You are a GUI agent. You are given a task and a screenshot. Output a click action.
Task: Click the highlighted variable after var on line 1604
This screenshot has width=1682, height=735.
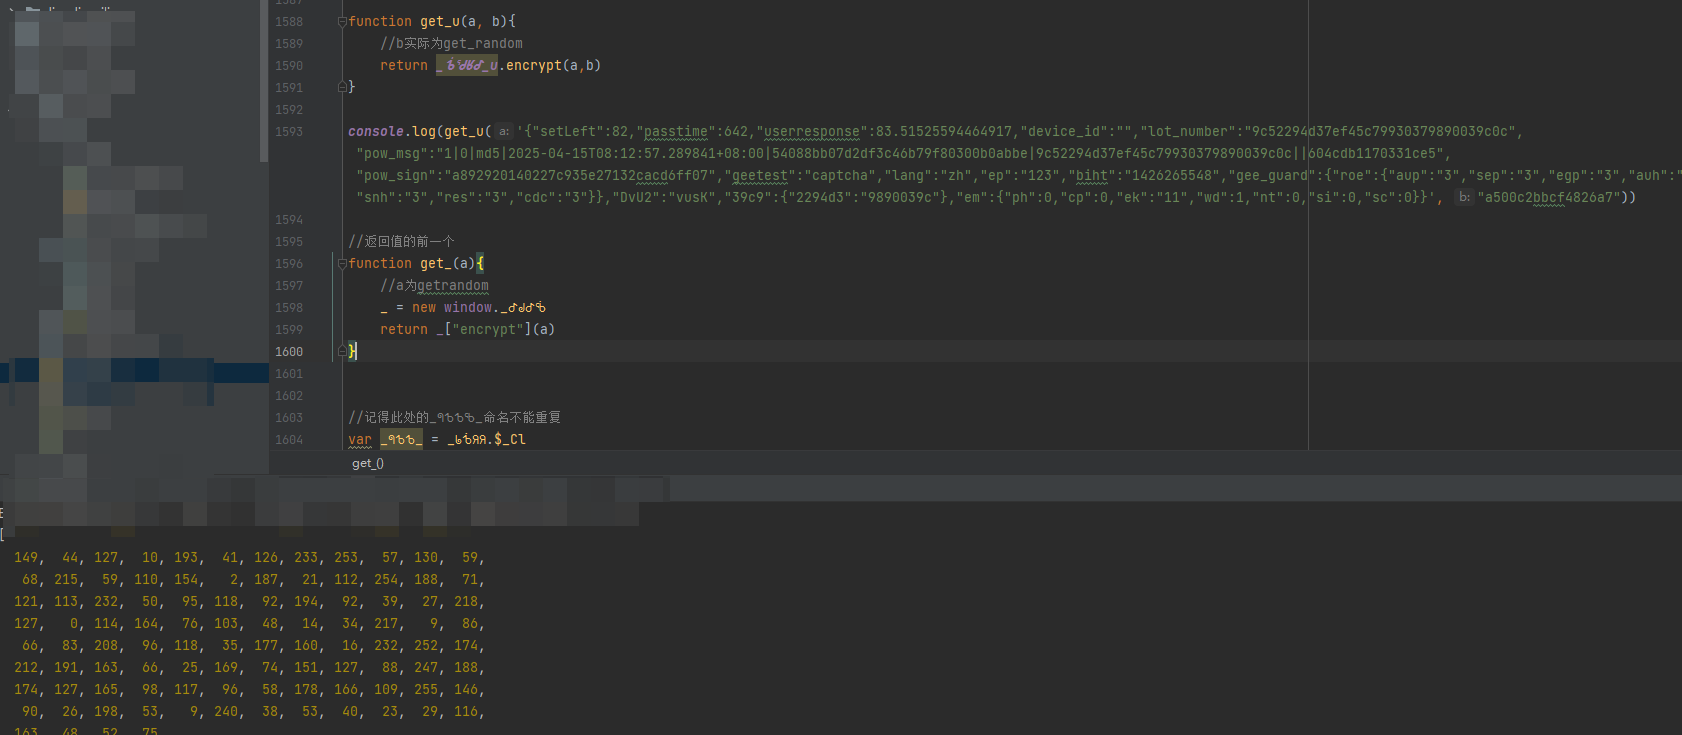point(401,440)
